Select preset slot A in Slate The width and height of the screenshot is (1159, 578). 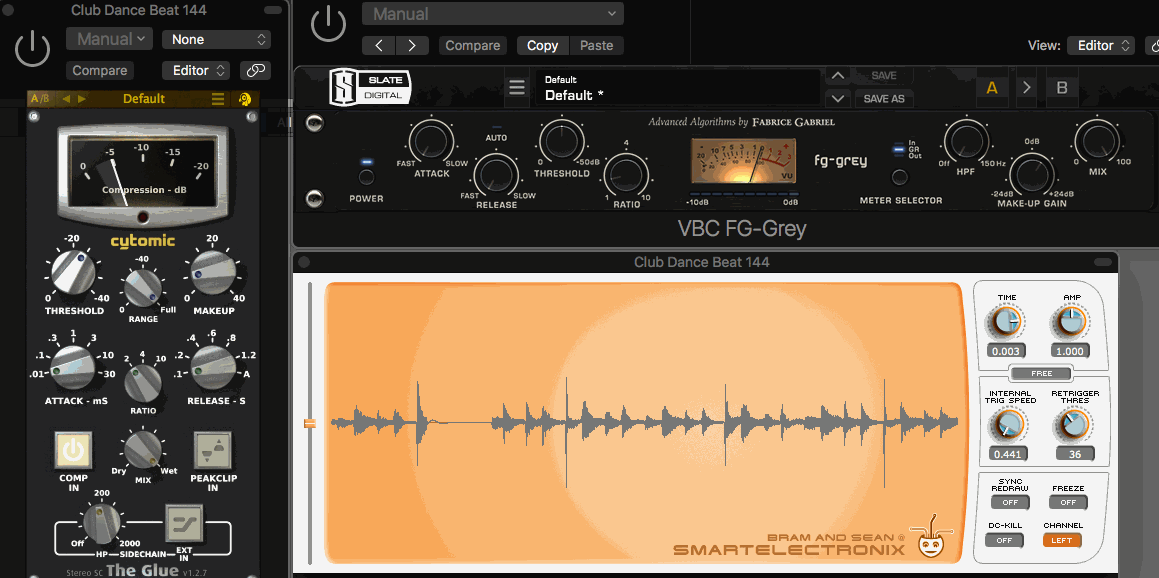(992, 87)
